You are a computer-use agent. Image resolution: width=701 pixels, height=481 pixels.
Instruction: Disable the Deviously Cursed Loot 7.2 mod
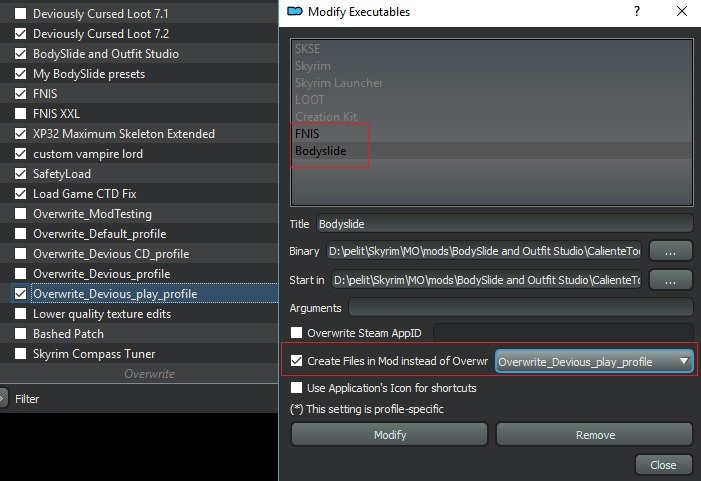tap(21, 34)
